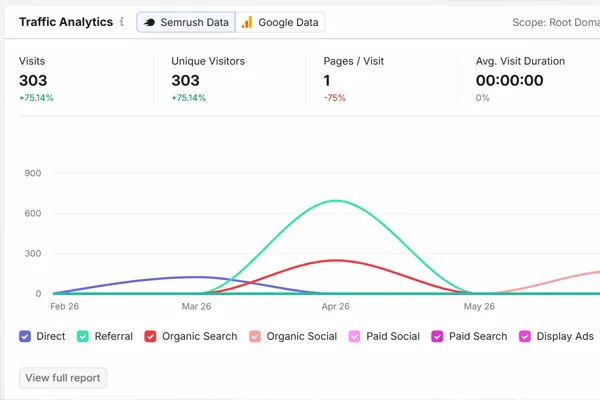Click the red Organic Search curve peak
This screenshot has width=600, height=400.
[336, 260]
